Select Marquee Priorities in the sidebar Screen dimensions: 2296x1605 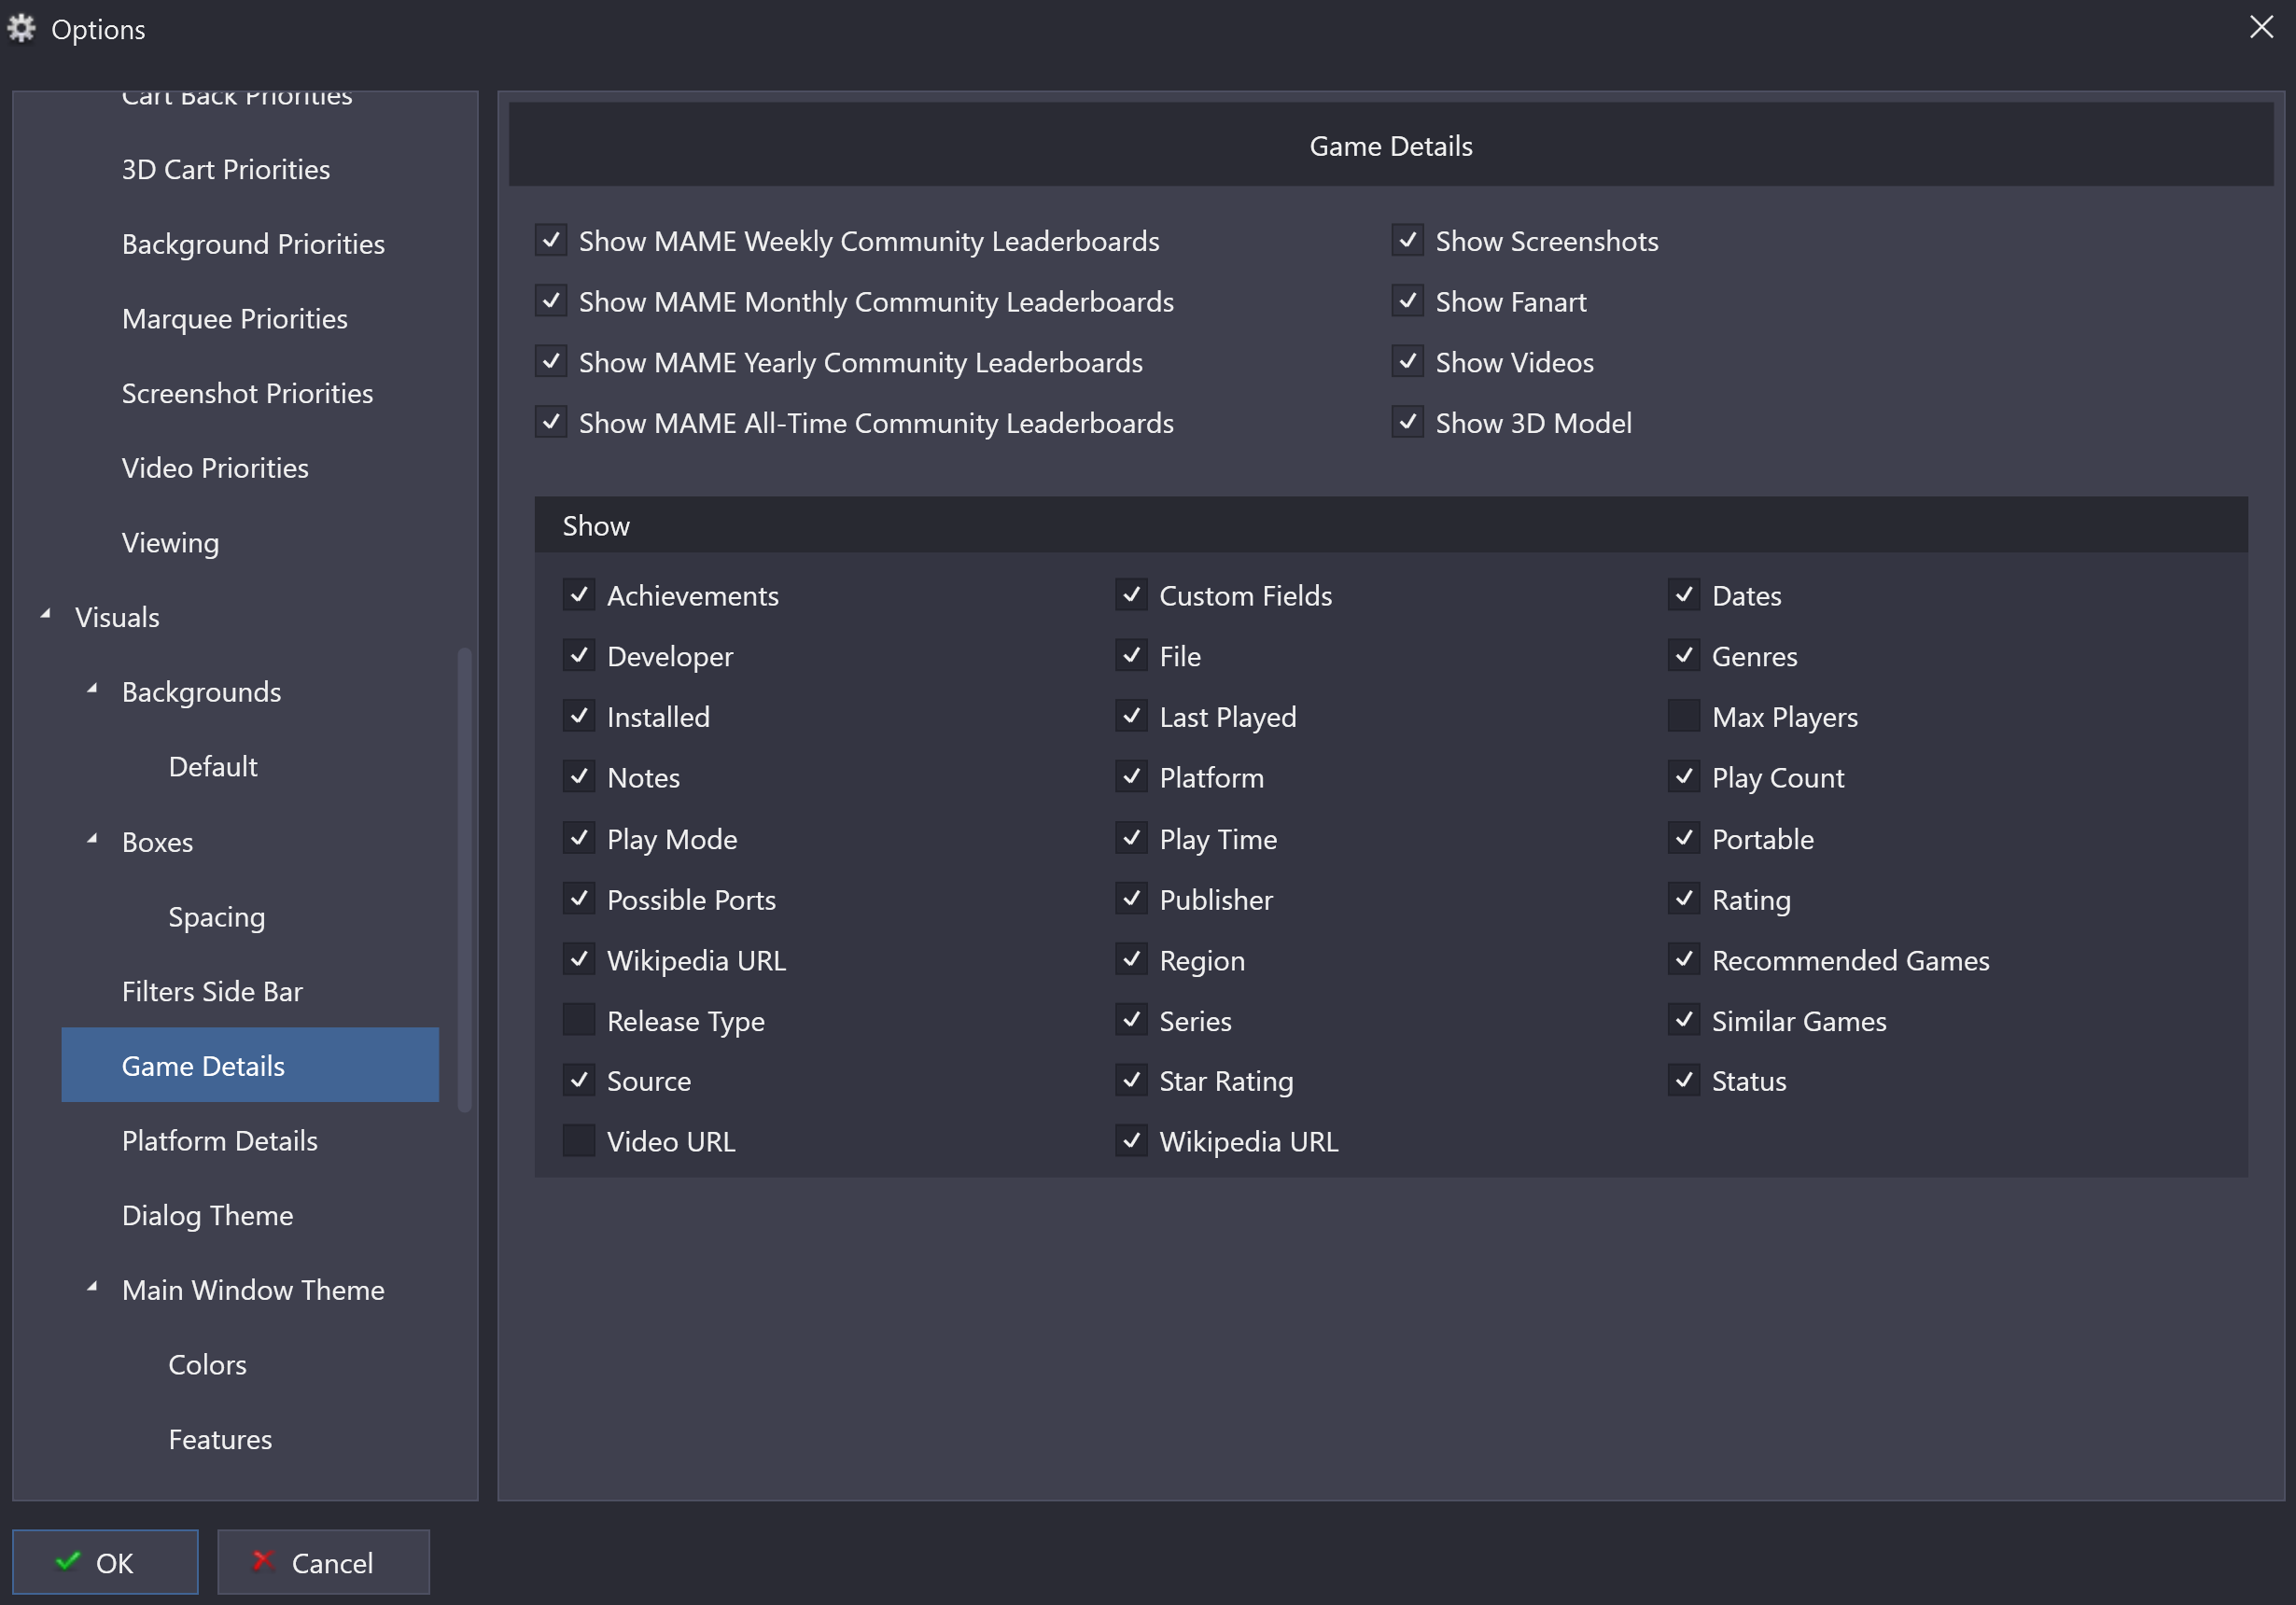tap(235, 319)
